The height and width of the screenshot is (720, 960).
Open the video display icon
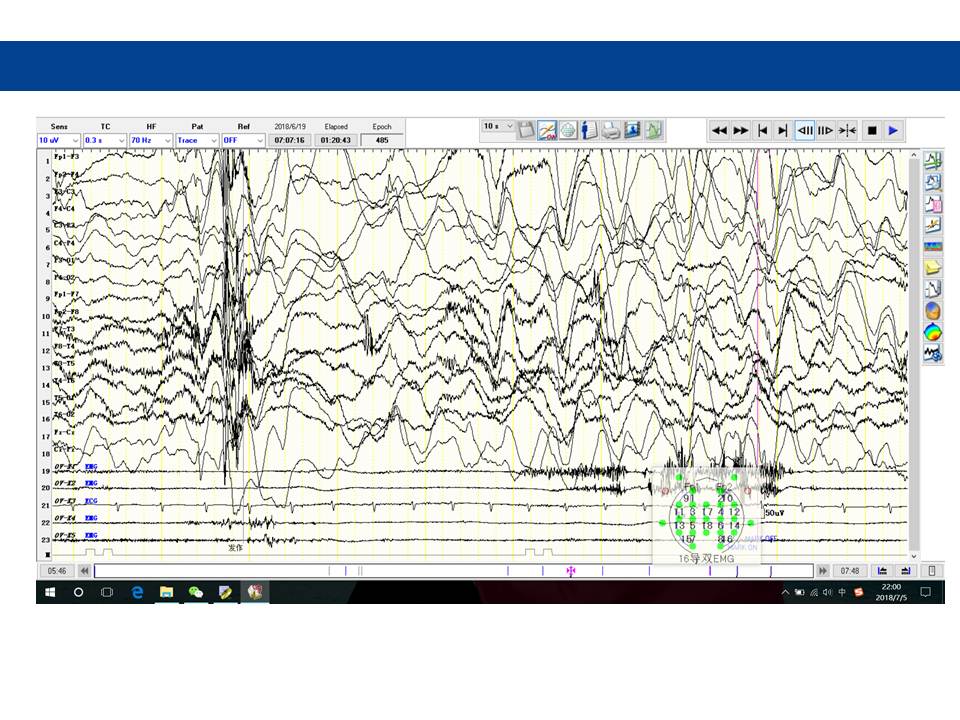pyautogui.click(x=632, y=130)
